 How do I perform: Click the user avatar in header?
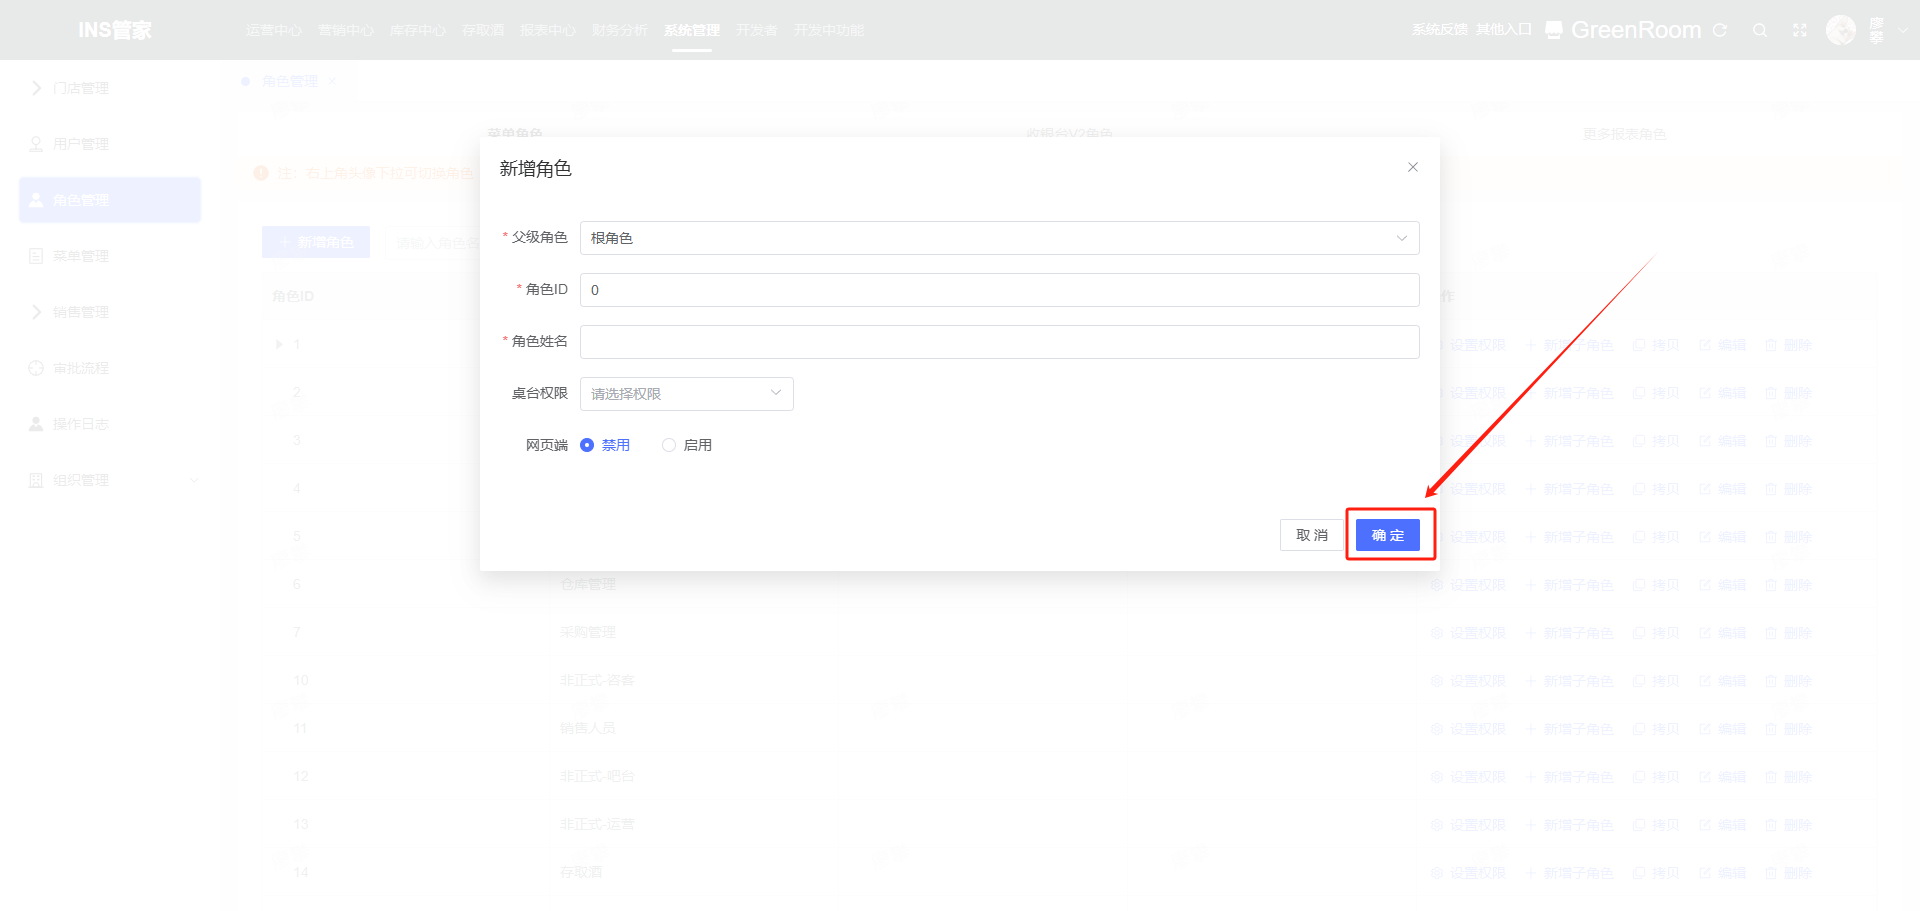coord(1840,30)
